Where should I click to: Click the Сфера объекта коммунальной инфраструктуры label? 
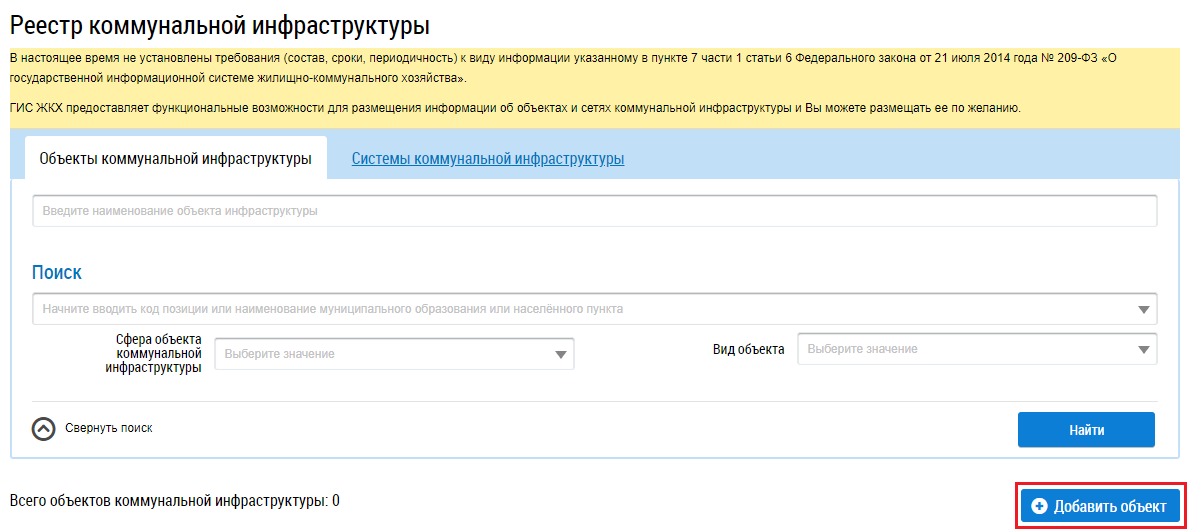click(154, 353)
